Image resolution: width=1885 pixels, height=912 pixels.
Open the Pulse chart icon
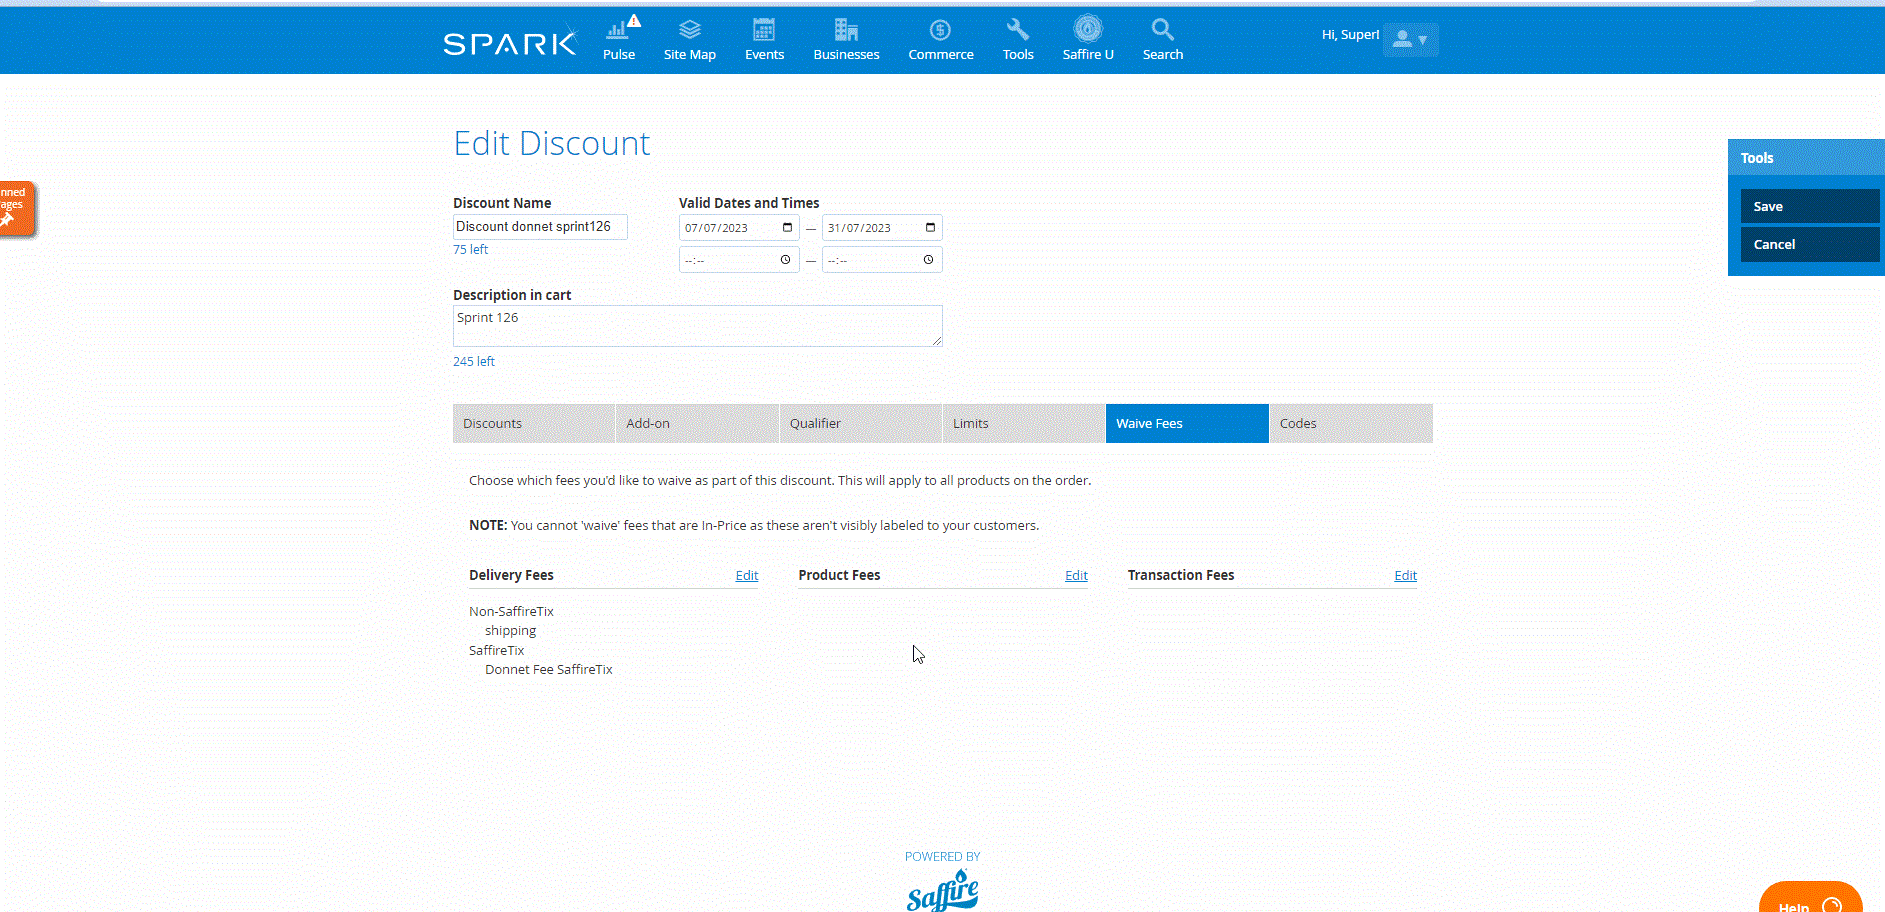pos(618,30)
